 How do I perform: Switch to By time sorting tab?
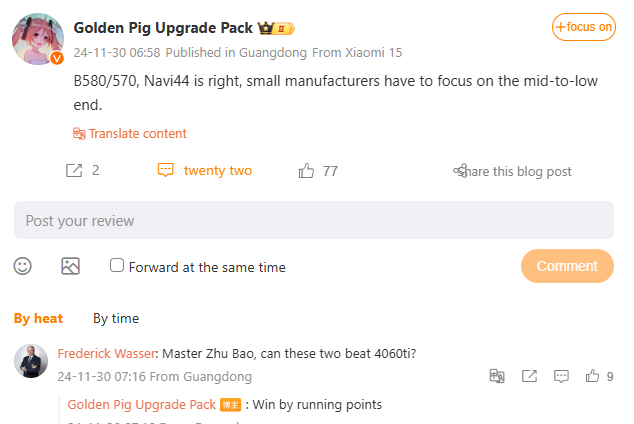coord(116,318)
